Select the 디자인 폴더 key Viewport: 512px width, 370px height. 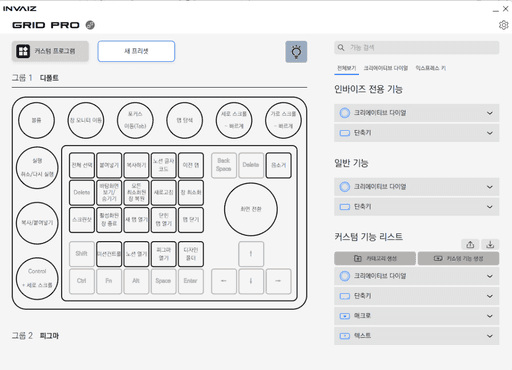click(191, 254)
